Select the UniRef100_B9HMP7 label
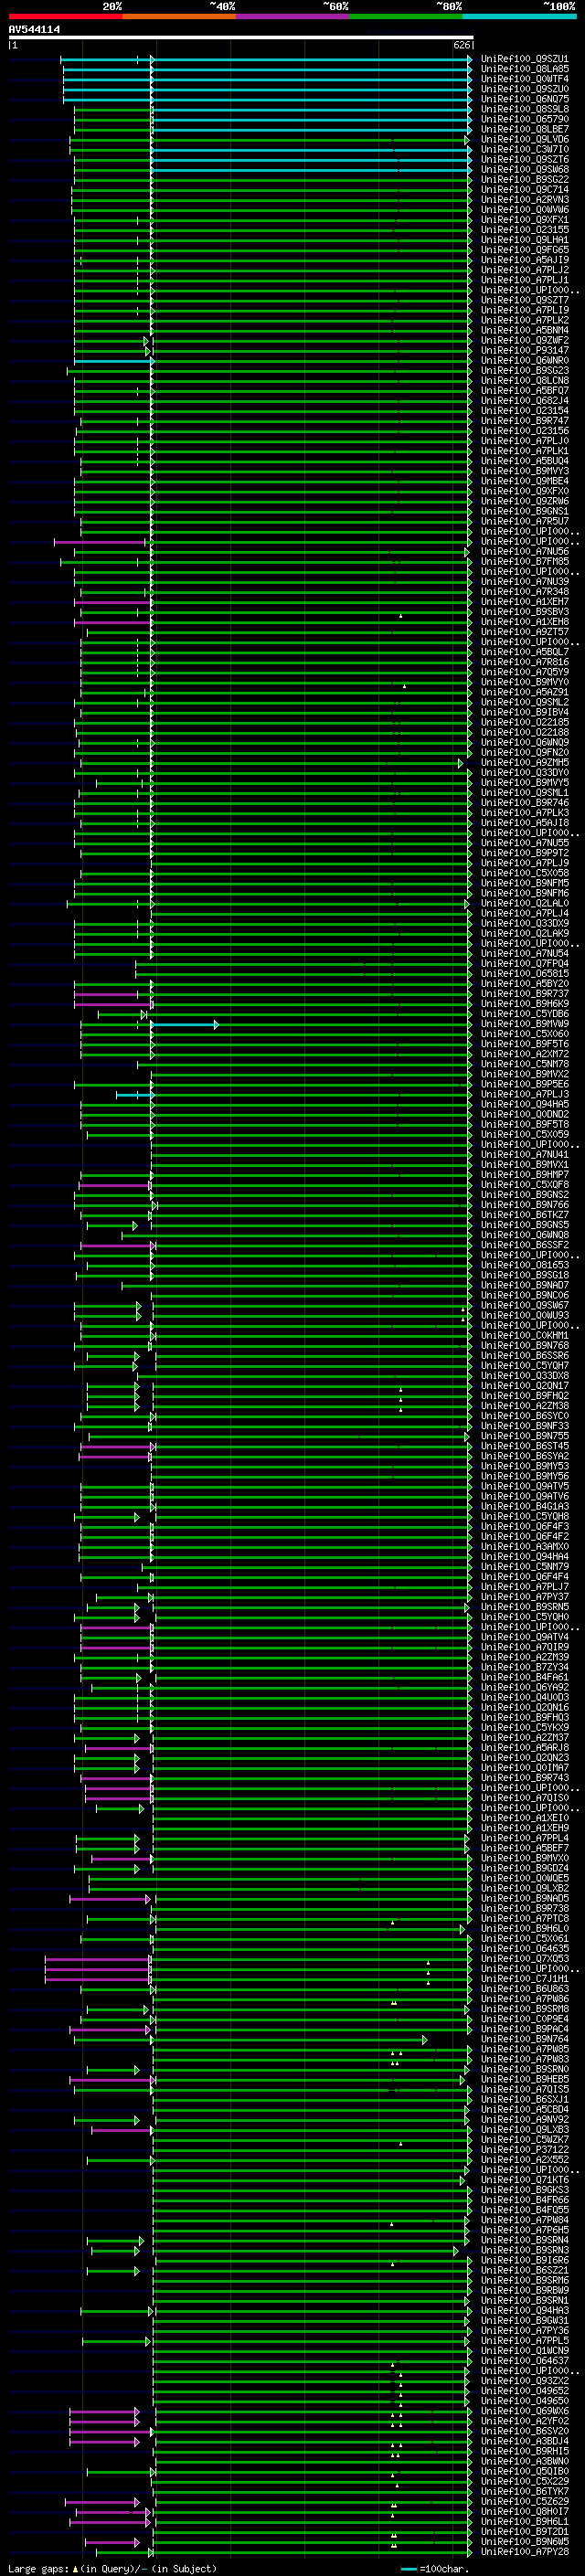 [524, 1174]
